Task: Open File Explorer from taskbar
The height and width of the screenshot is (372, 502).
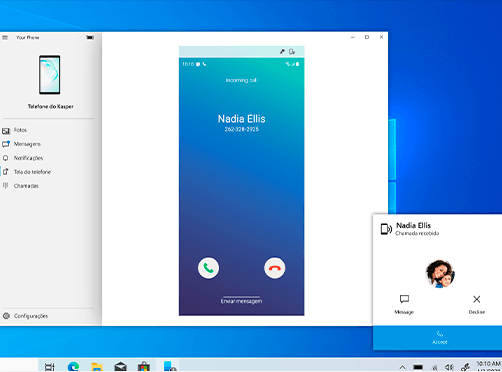Action: (x=97, y=366)
